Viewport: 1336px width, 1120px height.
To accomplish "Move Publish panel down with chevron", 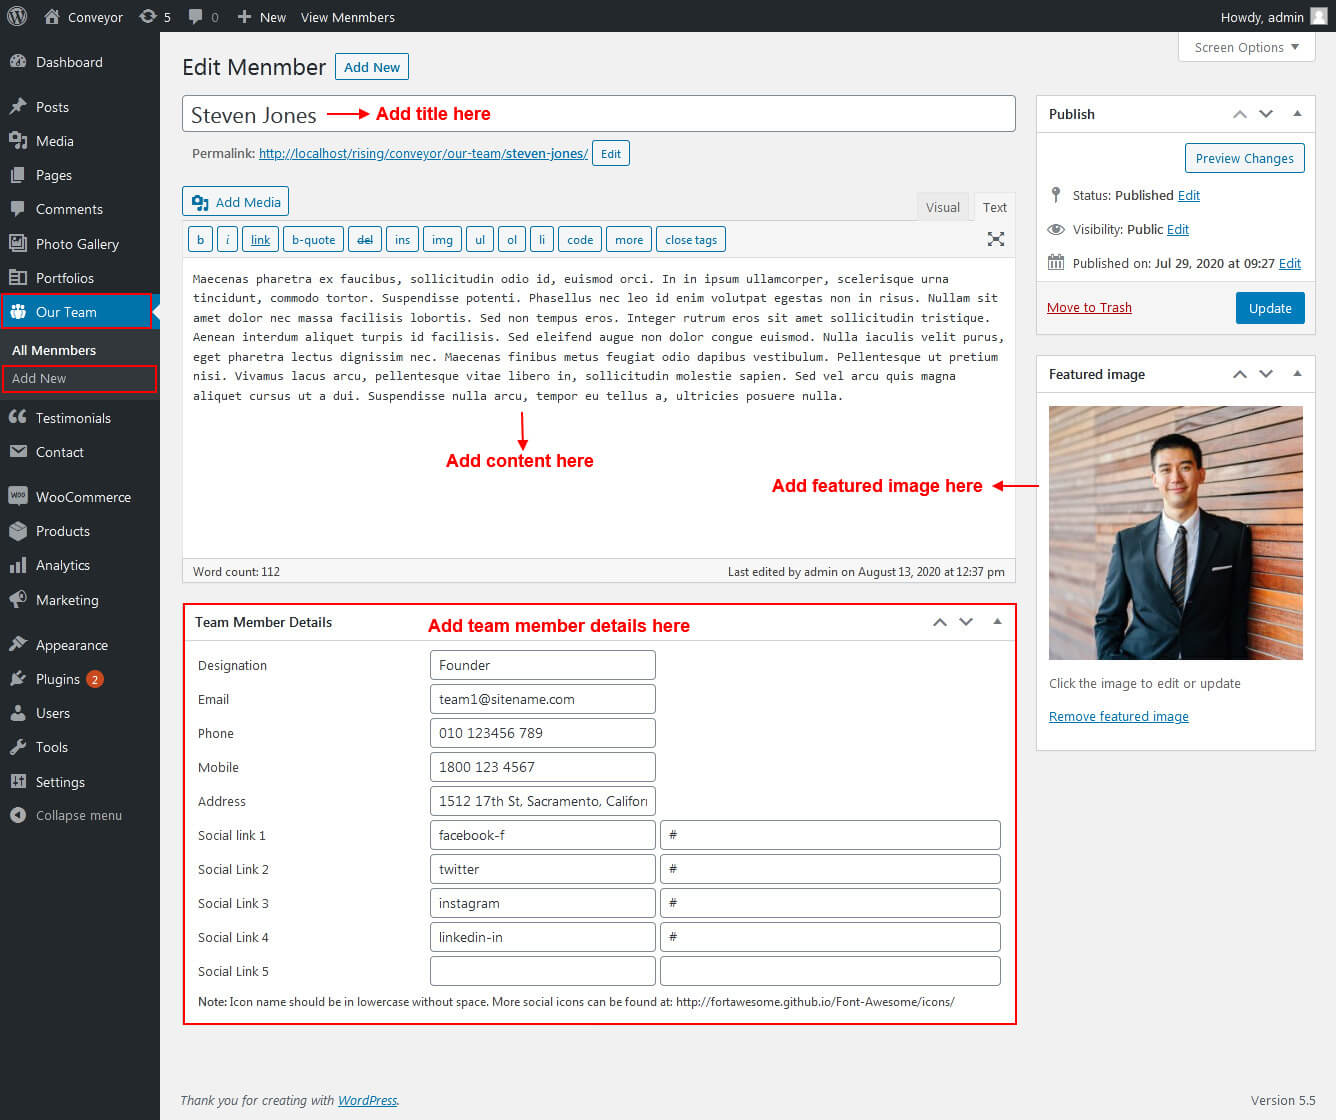I will point(1266,114).
